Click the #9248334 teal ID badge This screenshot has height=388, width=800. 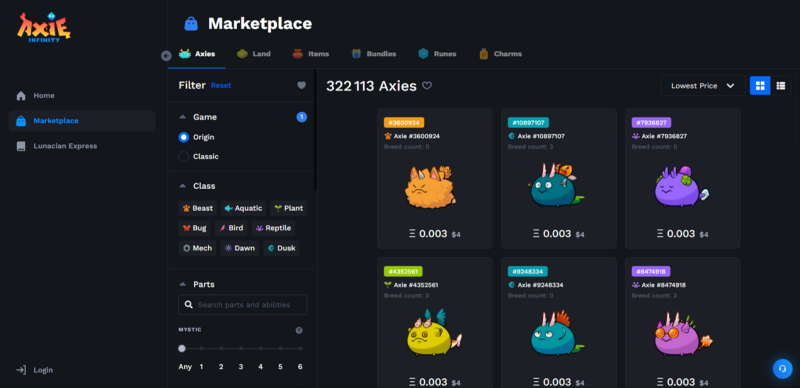528,272
